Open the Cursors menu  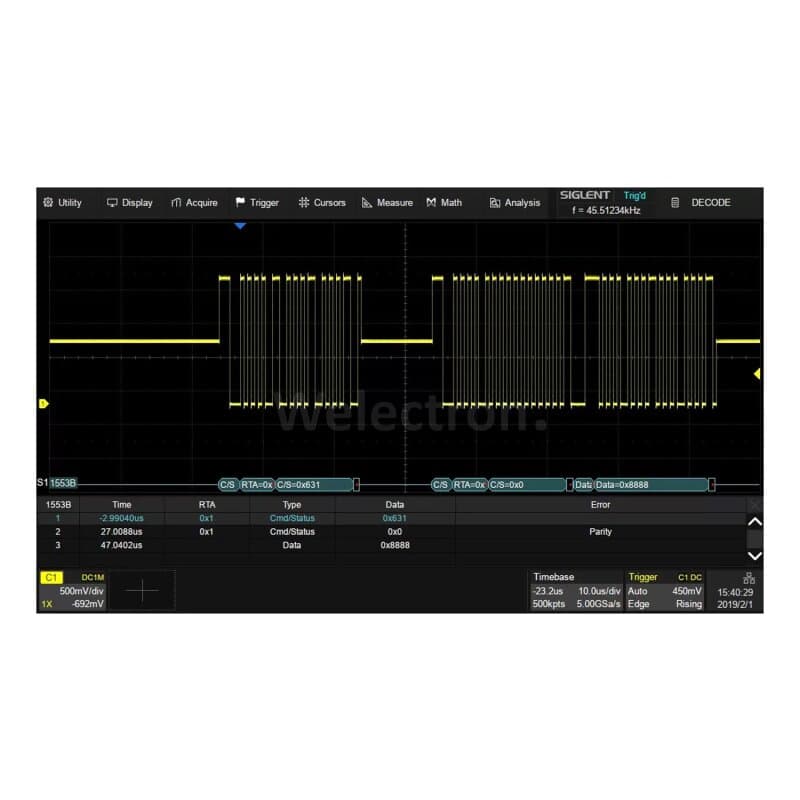(x=322, y=203)
